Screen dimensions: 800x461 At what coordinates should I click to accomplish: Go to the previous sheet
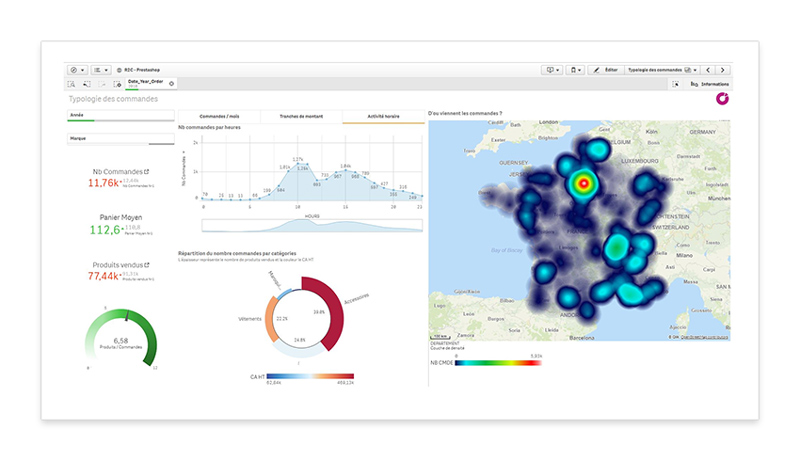(x=708, y=70)
